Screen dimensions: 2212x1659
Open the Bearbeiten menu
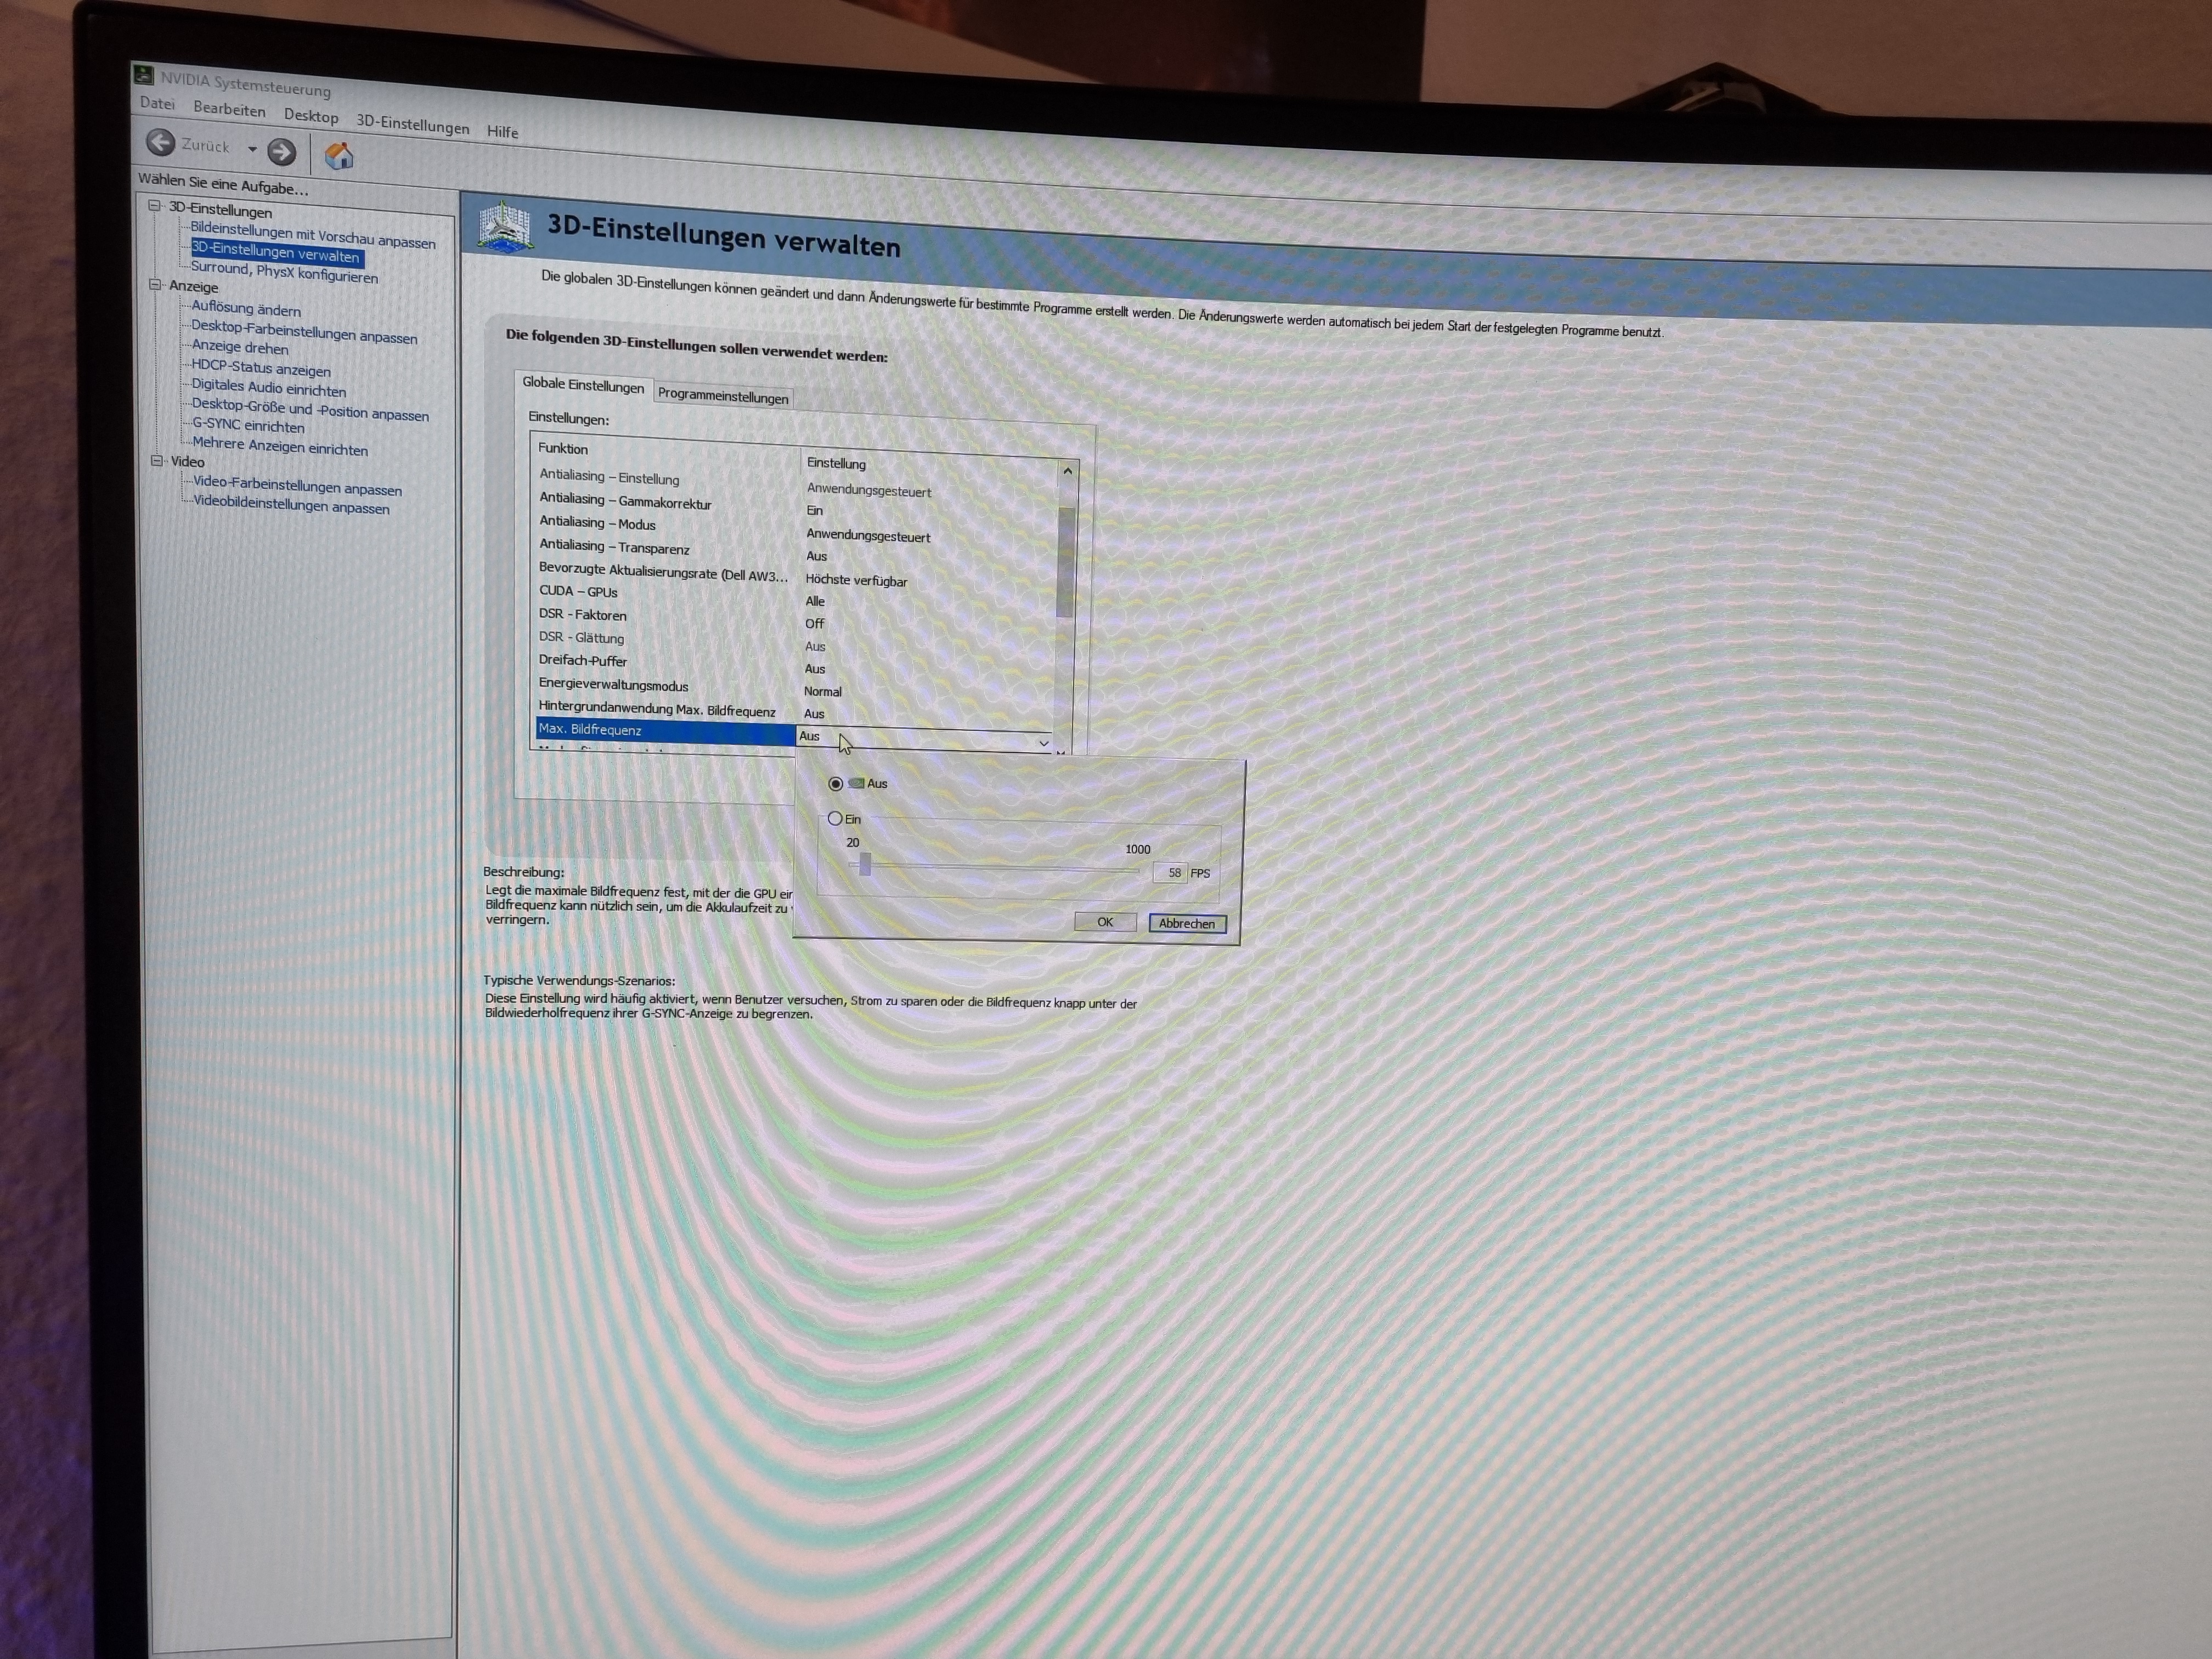[x=229, y=109]
